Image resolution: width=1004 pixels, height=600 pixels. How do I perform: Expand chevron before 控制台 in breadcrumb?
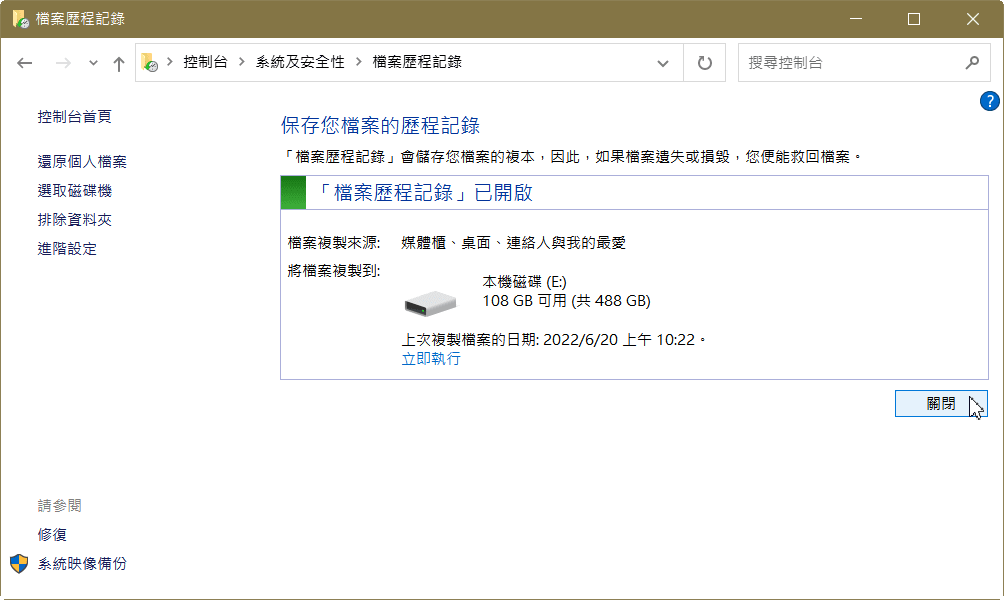(x=170, y=61)
